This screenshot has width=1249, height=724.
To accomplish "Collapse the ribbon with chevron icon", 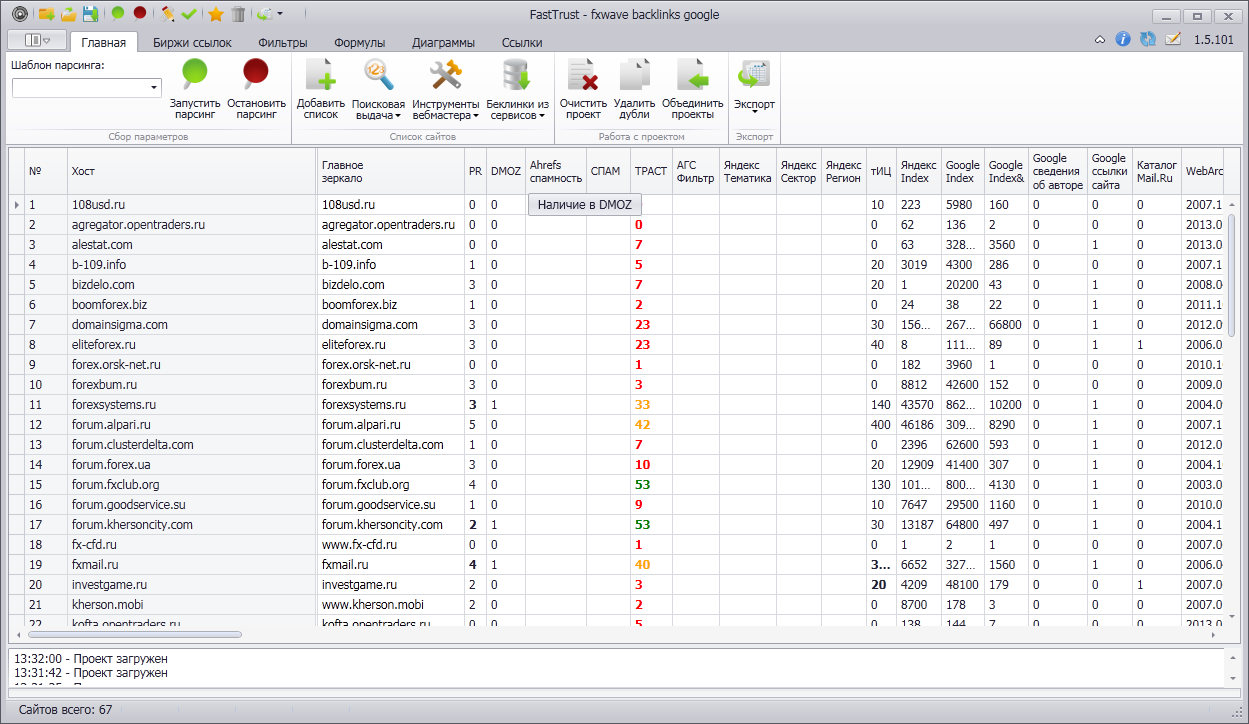I will 1100,40.
